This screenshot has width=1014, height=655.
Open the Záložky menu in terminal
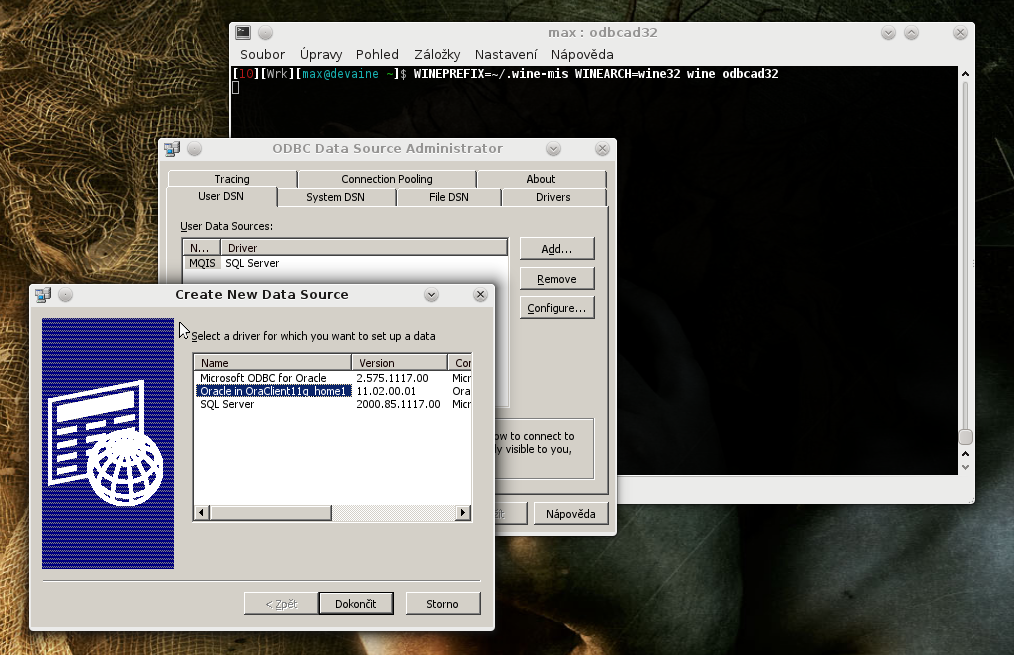pos(437,54)
